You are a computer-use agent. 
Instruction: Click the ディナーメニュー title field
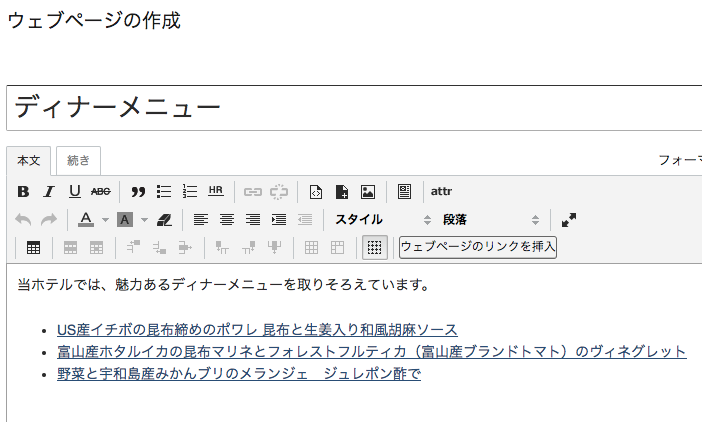pos(354,108)
